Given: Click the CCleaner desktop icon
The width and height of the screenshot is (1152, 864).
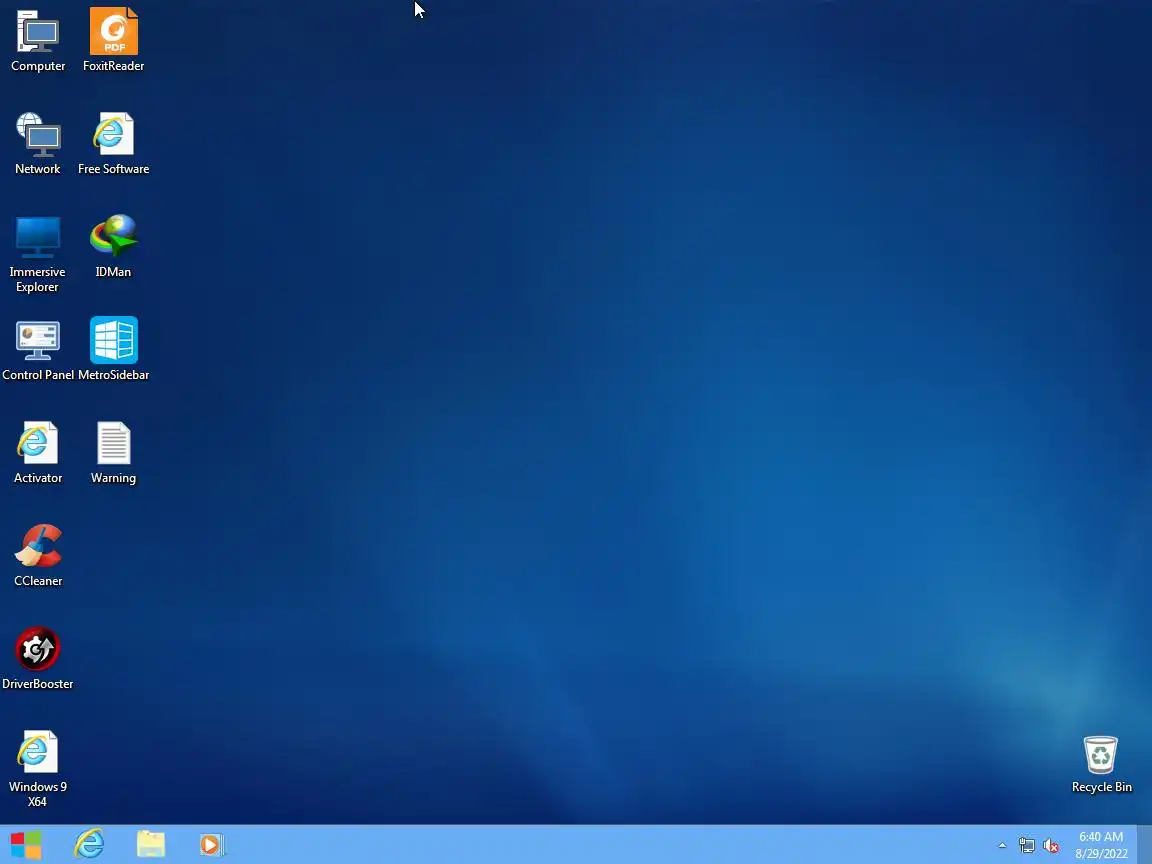Looking at the screenshot, I should 38,555.
